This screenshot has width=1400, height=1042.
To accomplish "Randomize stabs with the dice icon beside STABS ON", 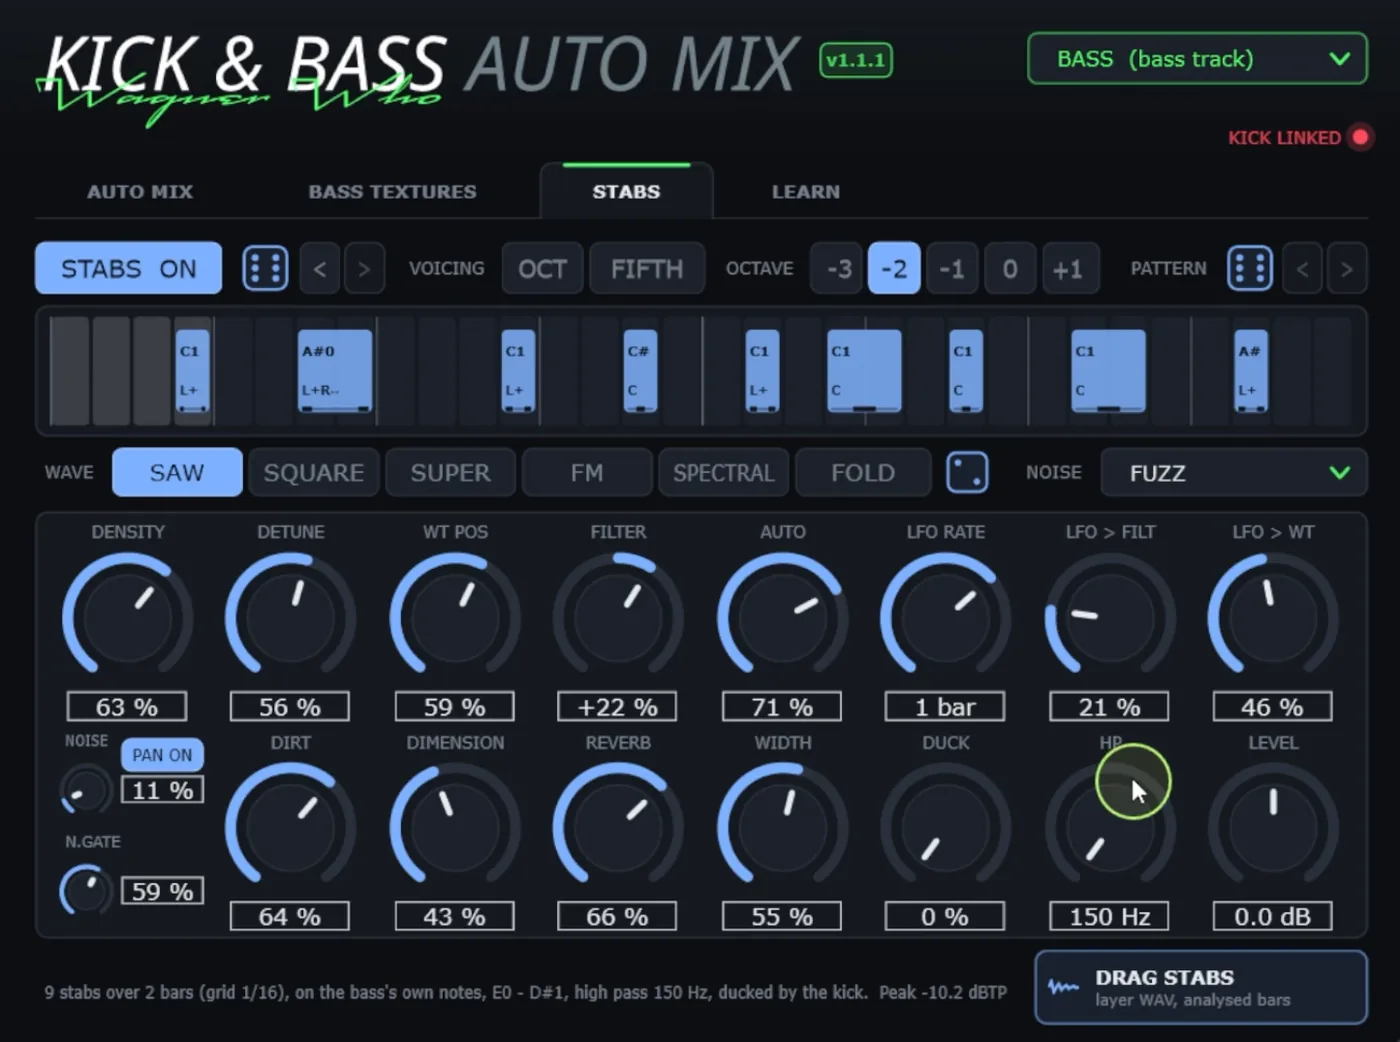I will [x=265, y=268].
